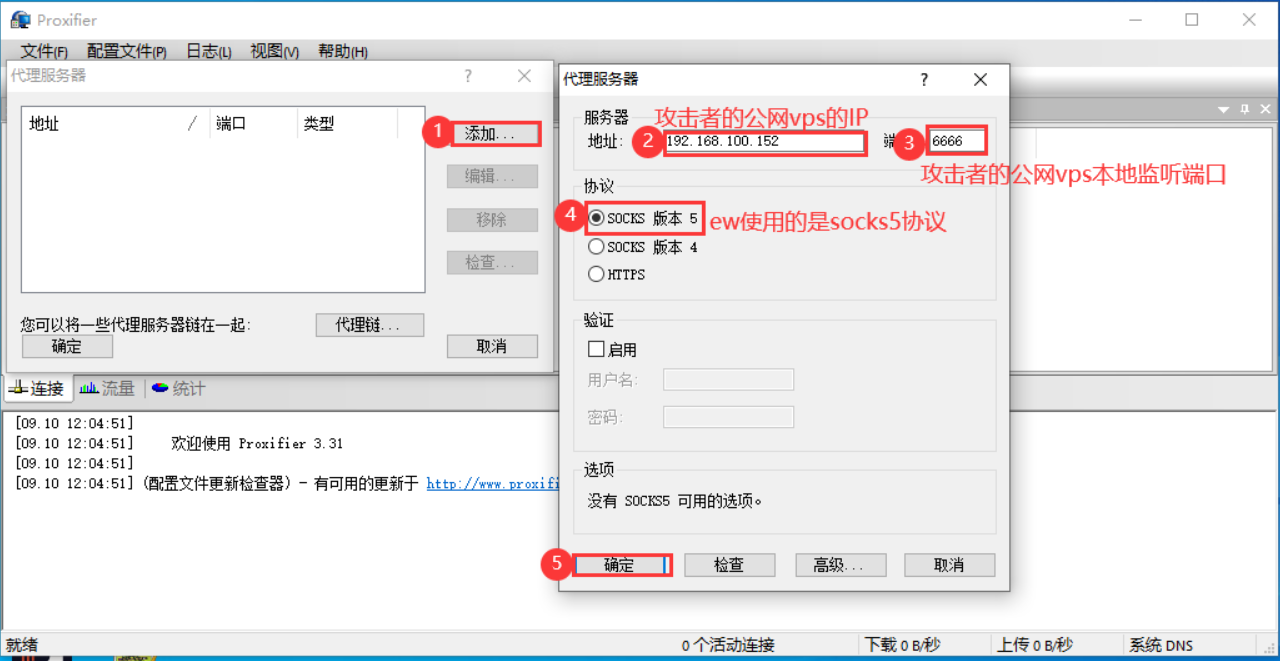Click the pin icon on the right panel
Screen dimensions: 1280x661
pos(1245,109)
